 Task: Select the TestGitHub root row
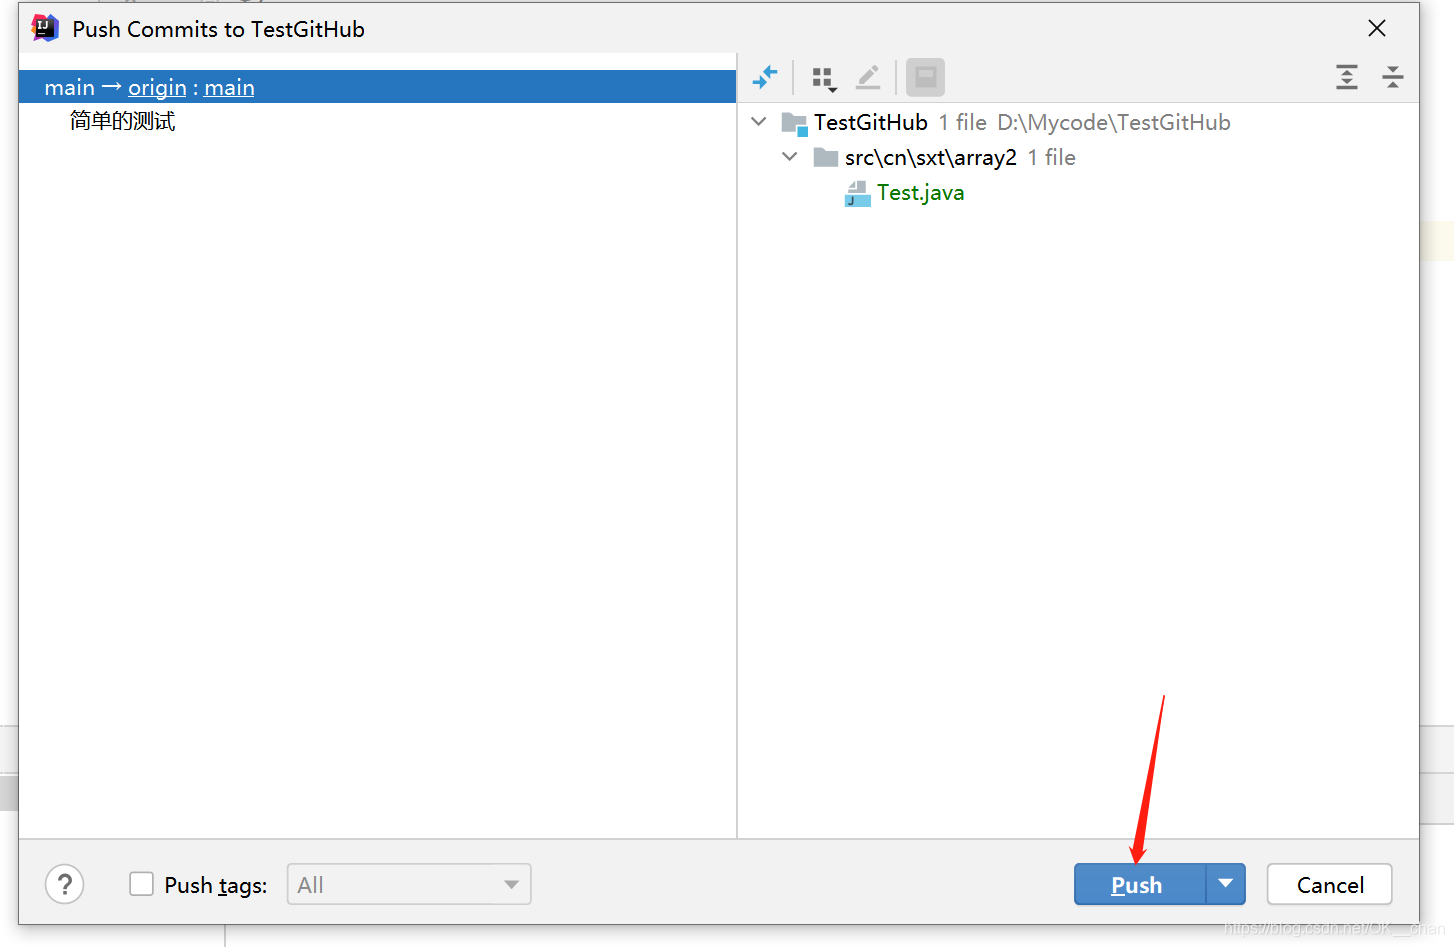point(1078,122)
